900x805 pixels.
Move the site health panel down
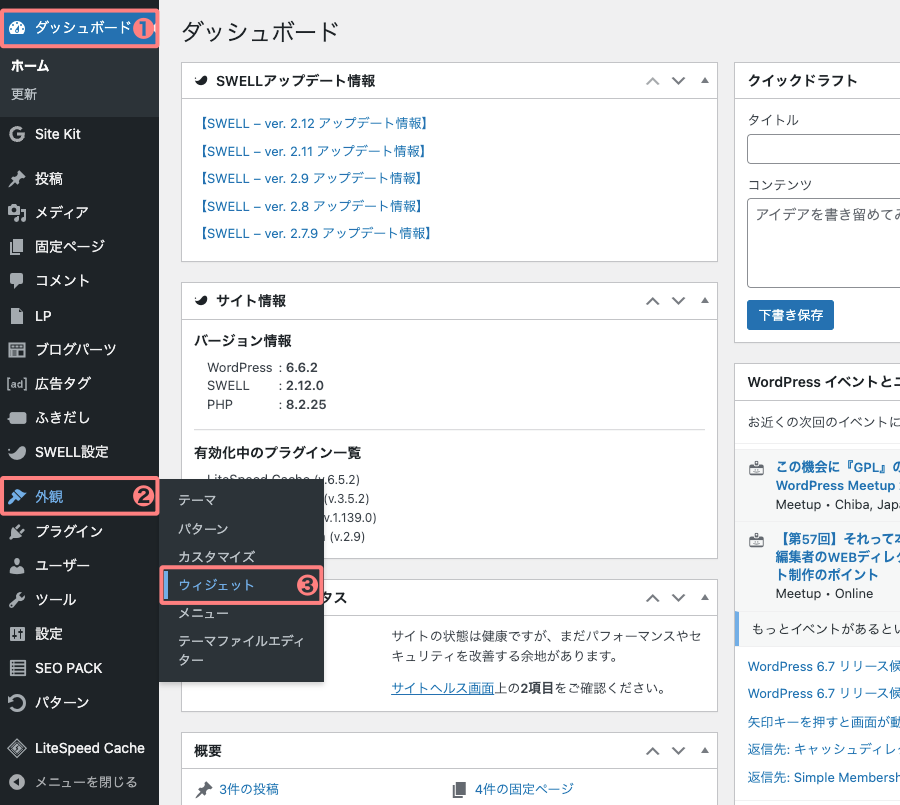[678, 598]
